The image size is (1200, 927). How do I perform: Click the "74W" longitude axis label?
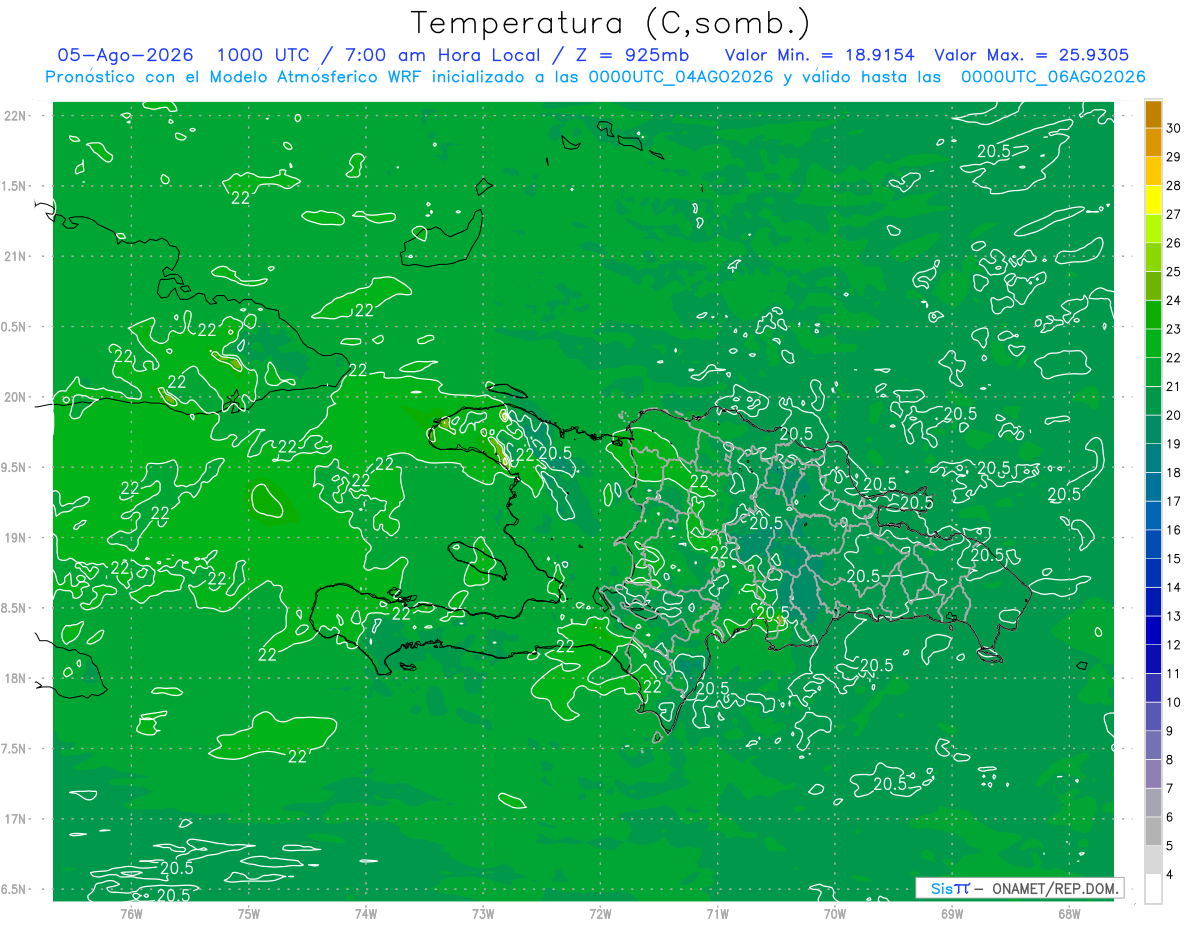point(366,913)
